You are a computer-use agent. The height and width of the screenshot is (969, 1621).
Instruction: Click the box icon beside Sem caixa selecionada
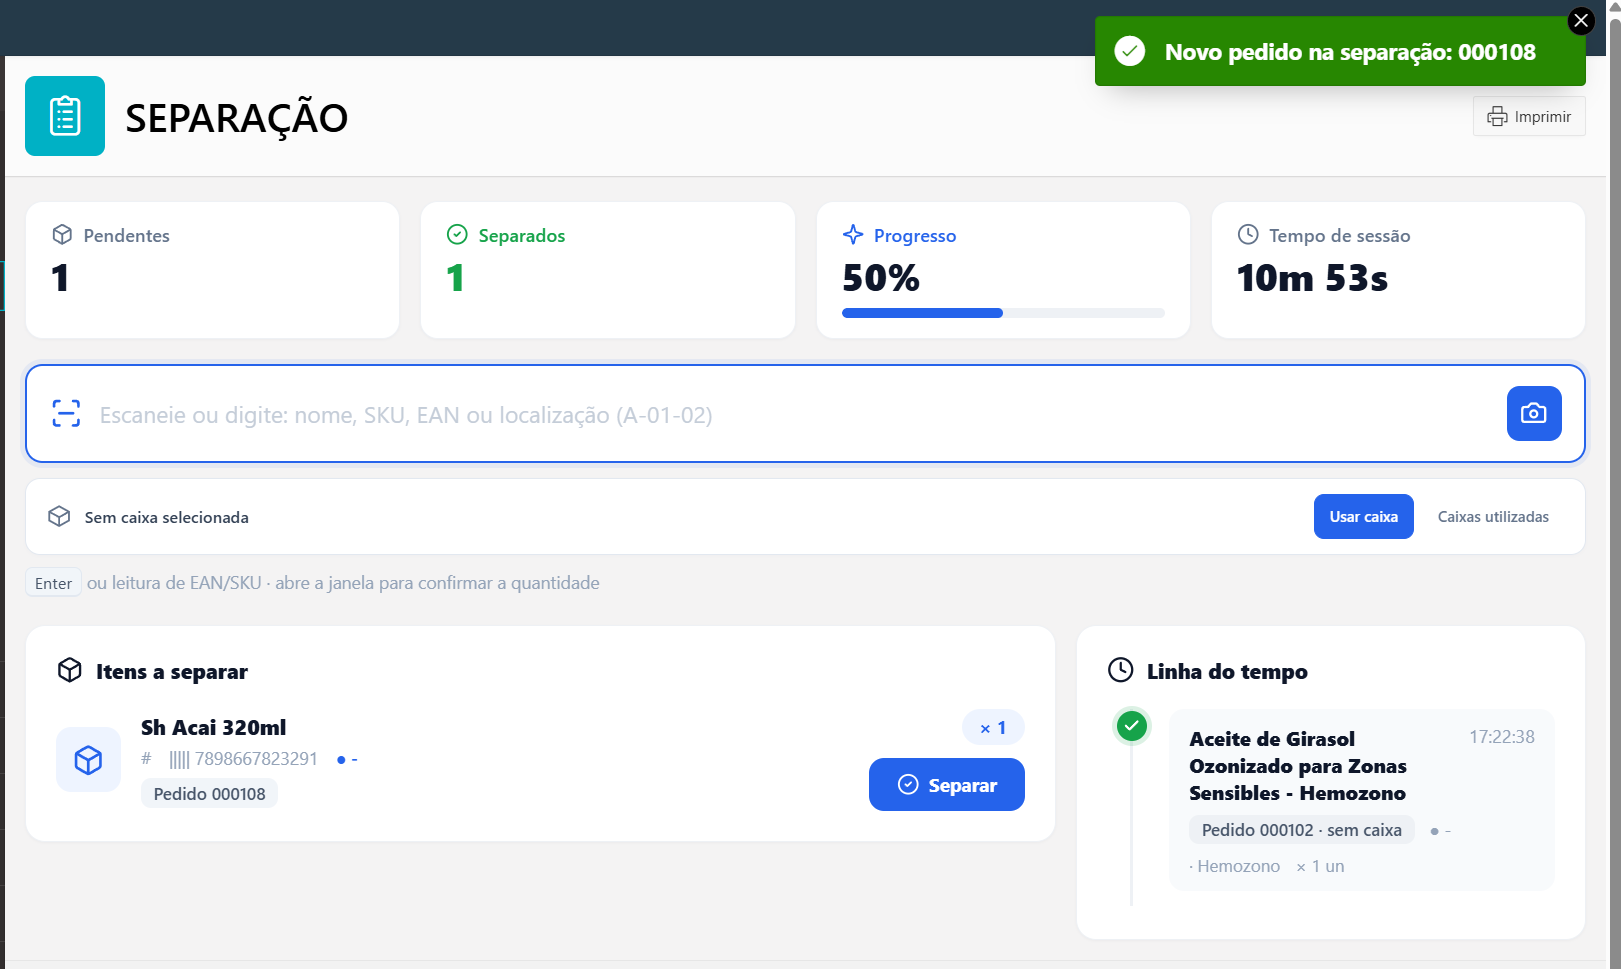coord(59,516)
